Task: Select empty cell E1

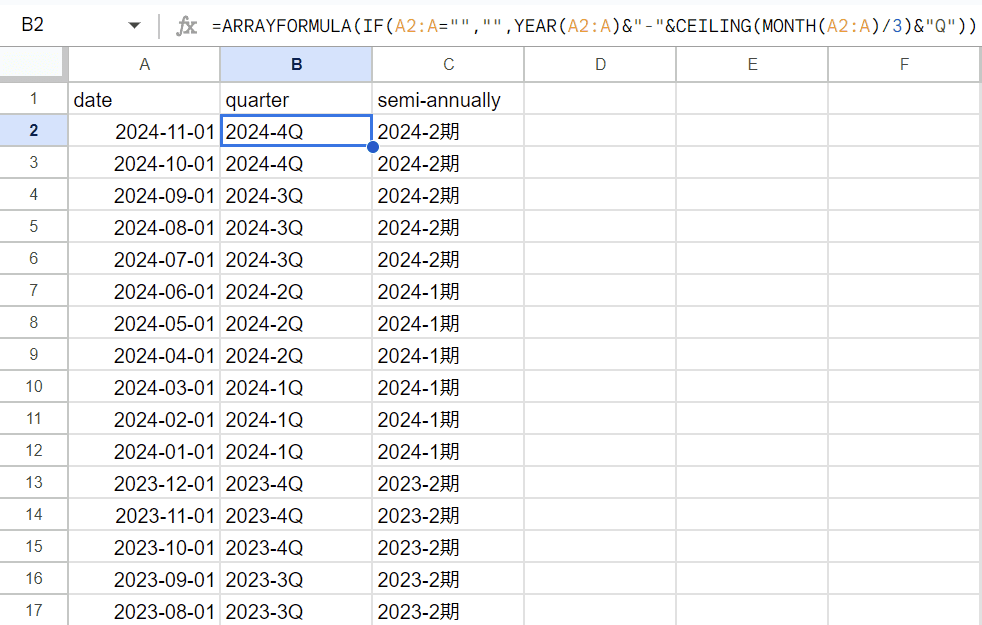Action: pos(752,99)
